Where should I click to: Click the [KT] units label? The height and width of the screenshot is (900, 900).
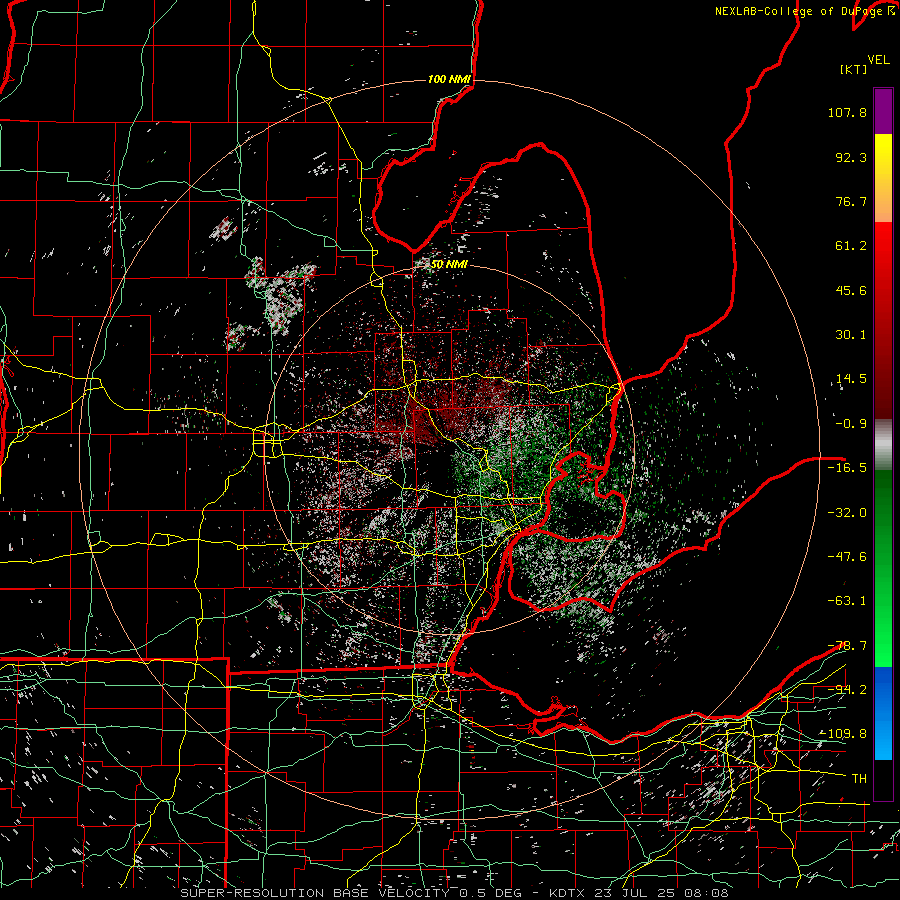(853, 69)
